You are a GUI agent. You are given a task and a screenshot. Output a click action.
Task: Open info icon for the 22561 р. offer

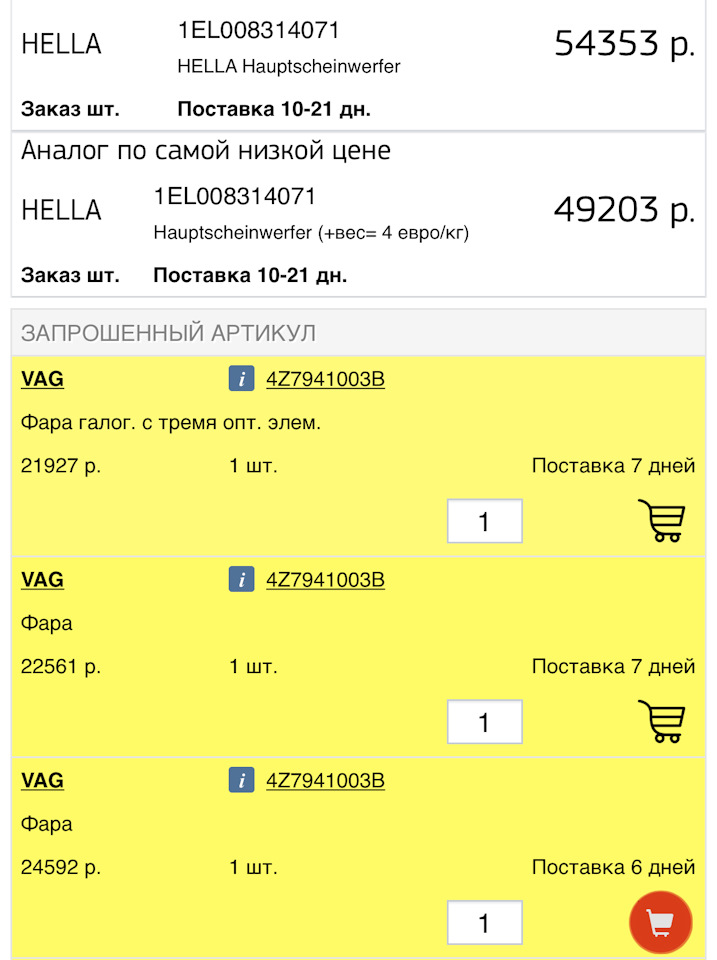tap(241, 579)
